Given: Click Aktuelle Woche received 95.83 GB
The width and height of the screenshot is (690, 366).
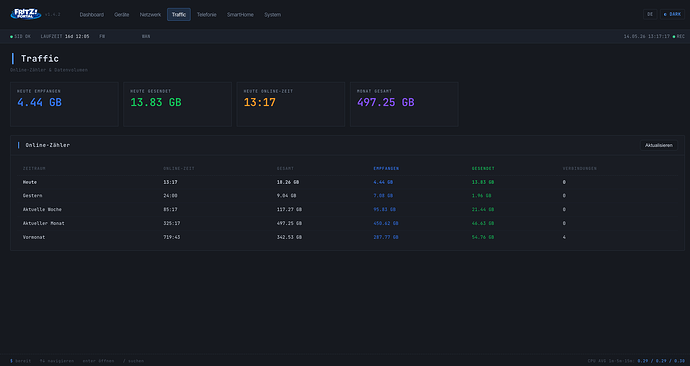Looking at the screenshot, I should [385, 209].
